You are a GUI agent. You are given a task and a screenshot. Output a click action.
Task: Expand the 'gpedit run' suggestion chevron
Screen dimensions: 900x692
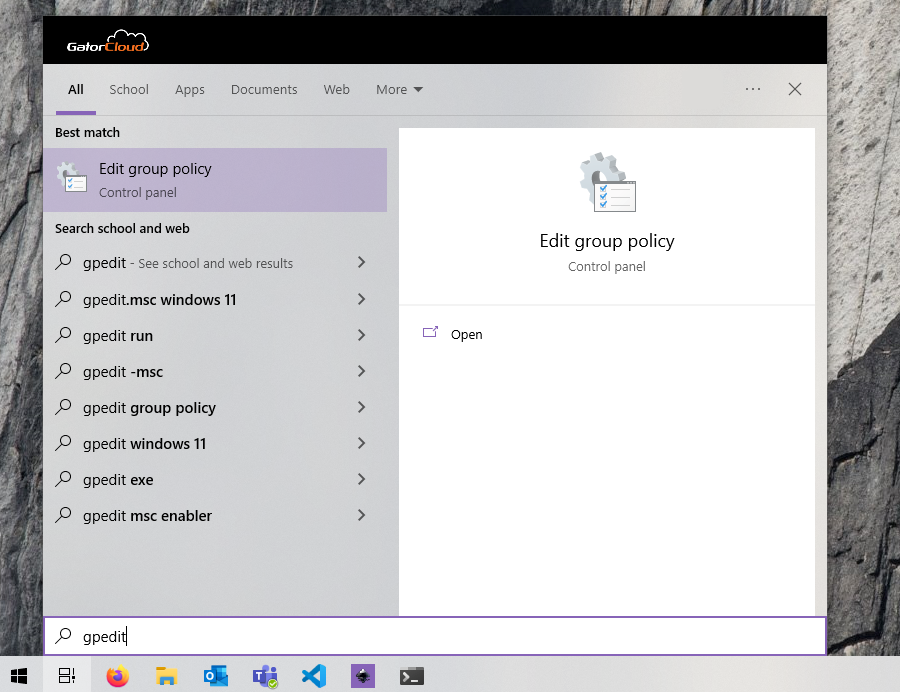tap(361, 335)
